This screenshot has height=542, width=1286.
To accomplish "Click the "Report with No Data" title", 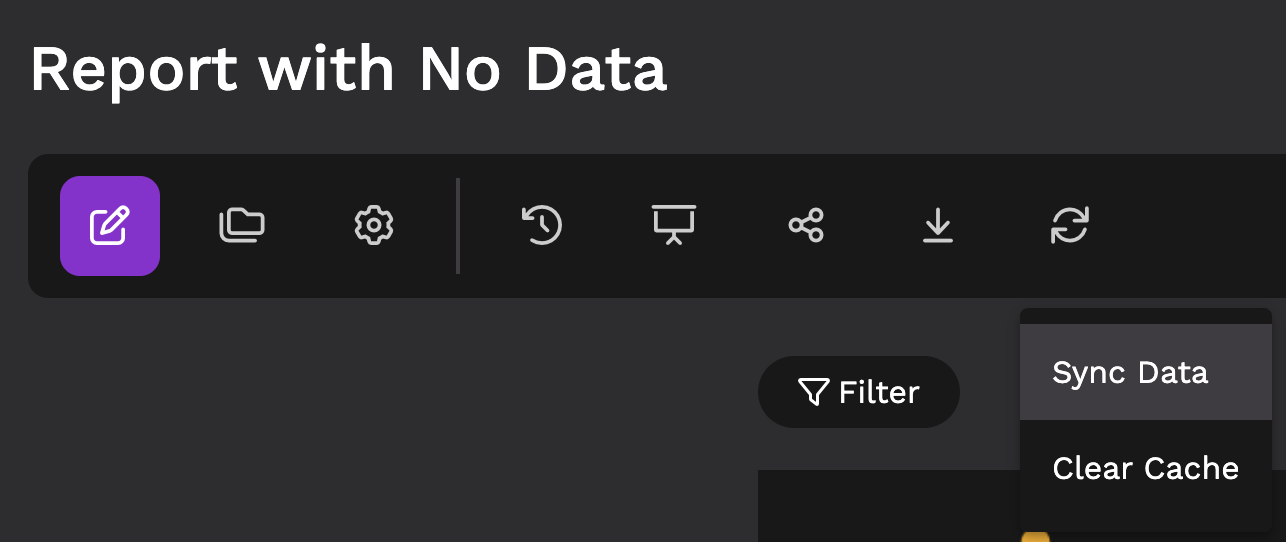I will click(x=348, y=70).
